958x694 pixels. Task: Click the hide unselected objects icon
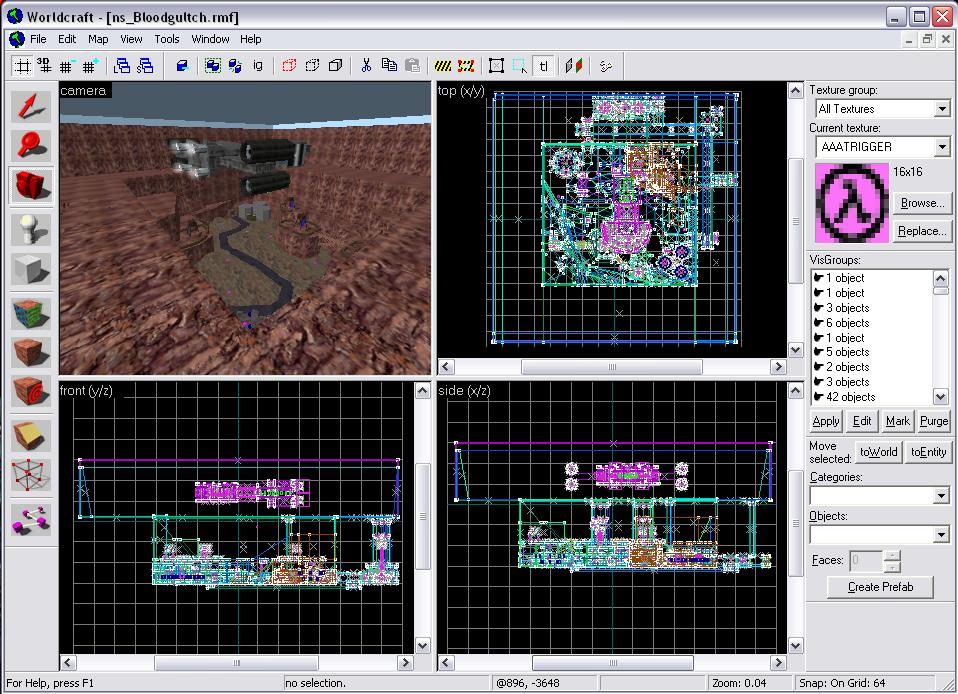click(312, 66)
